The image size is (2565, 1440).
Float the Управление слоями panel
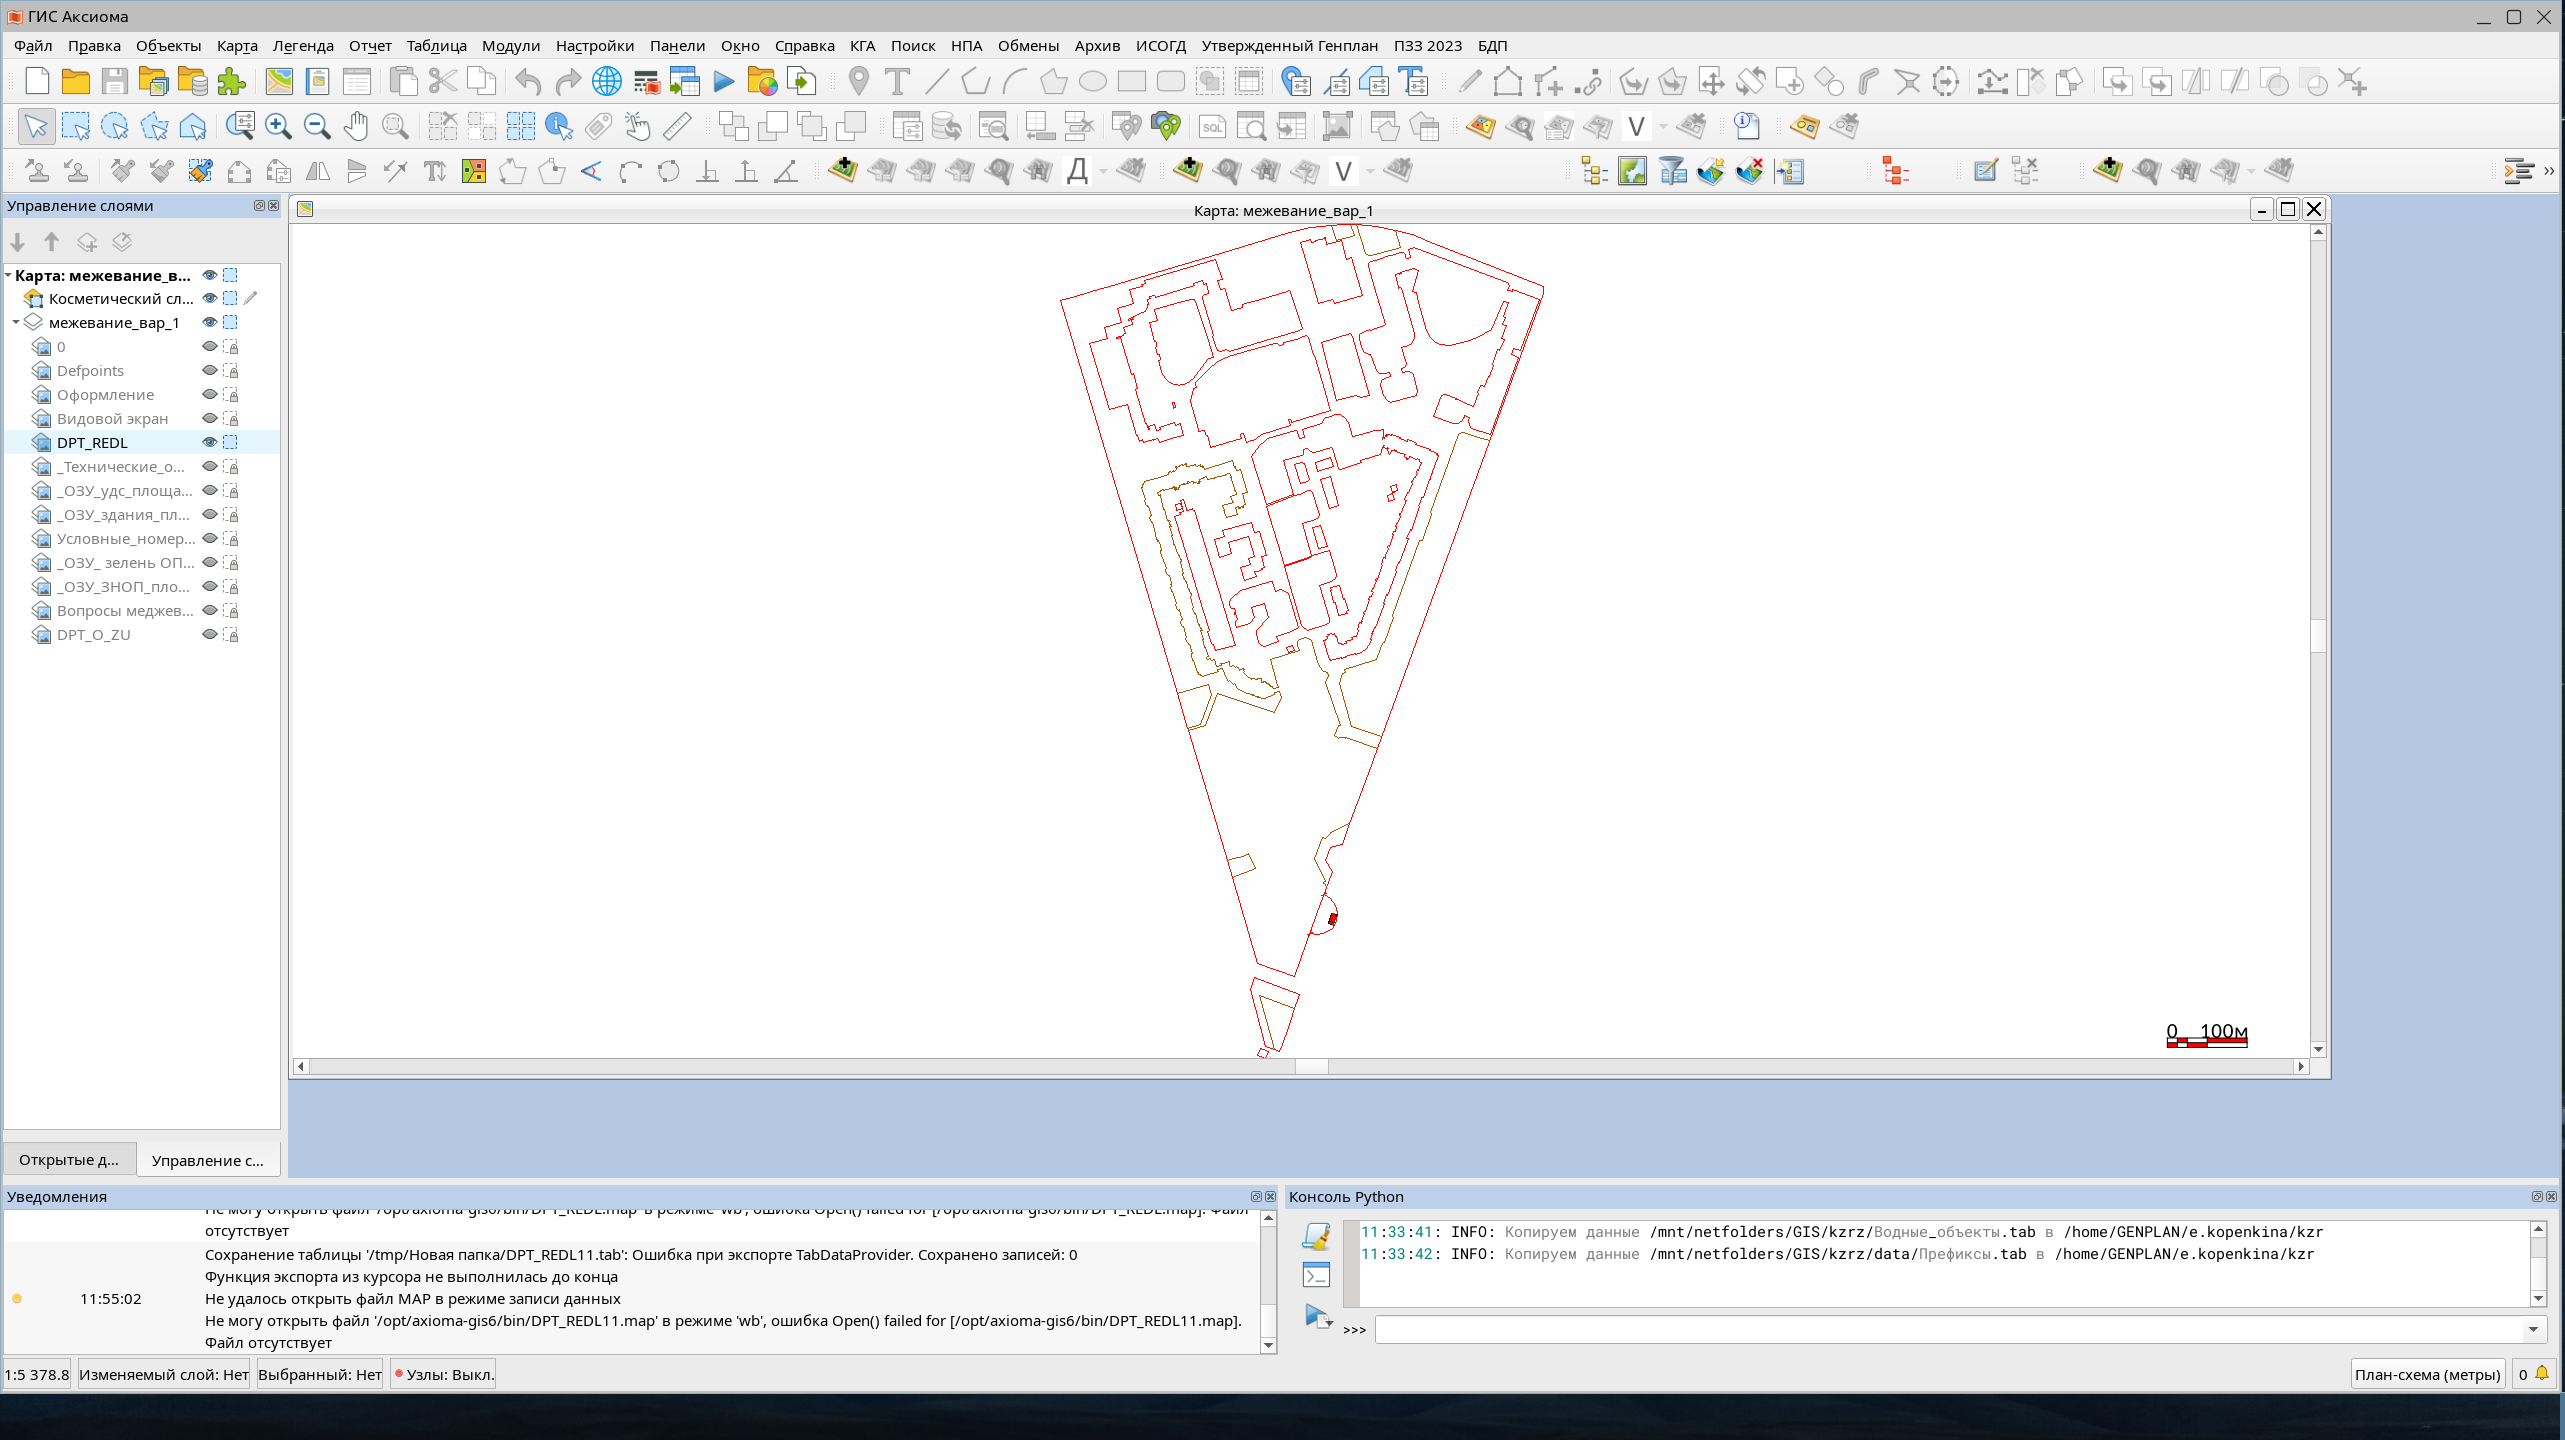click(x=259, y=205)
